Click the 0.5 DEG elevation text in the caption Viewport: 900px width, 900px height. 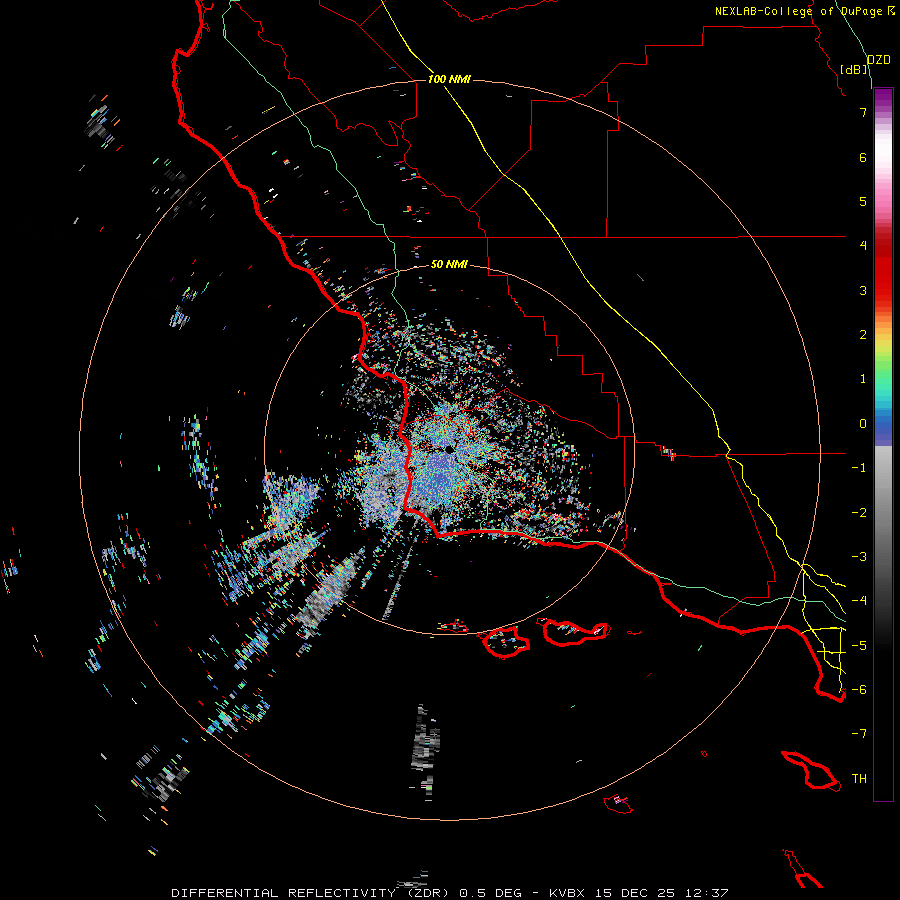[x=490, y=893]
